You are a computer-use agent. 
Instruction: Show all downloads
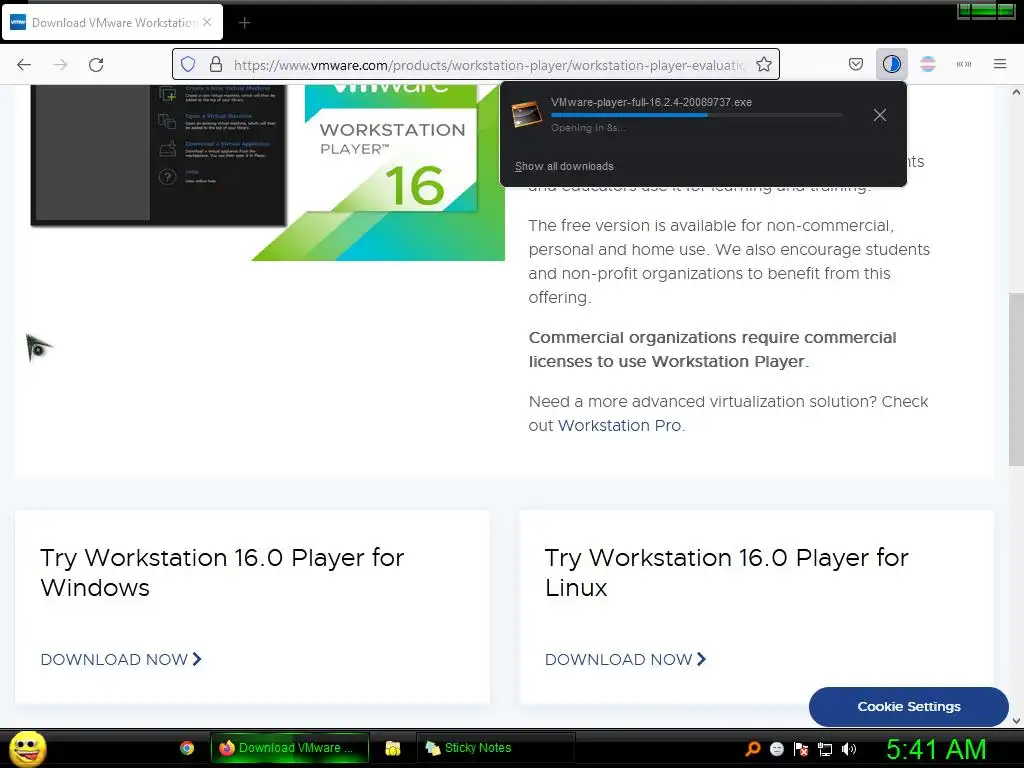pyautogui.click(x=564, y=167)
